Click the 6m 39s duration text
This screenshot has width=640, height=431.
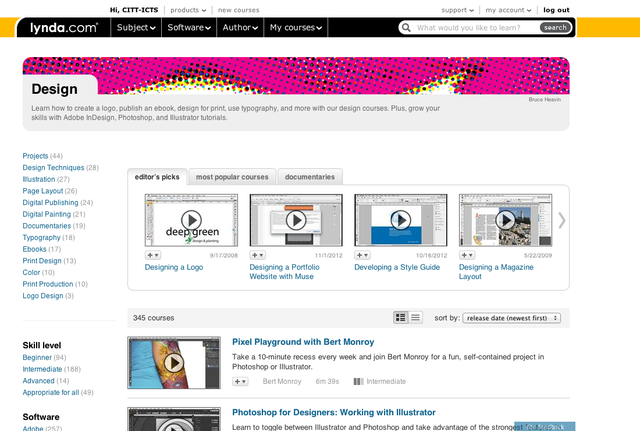coord(327,382)
